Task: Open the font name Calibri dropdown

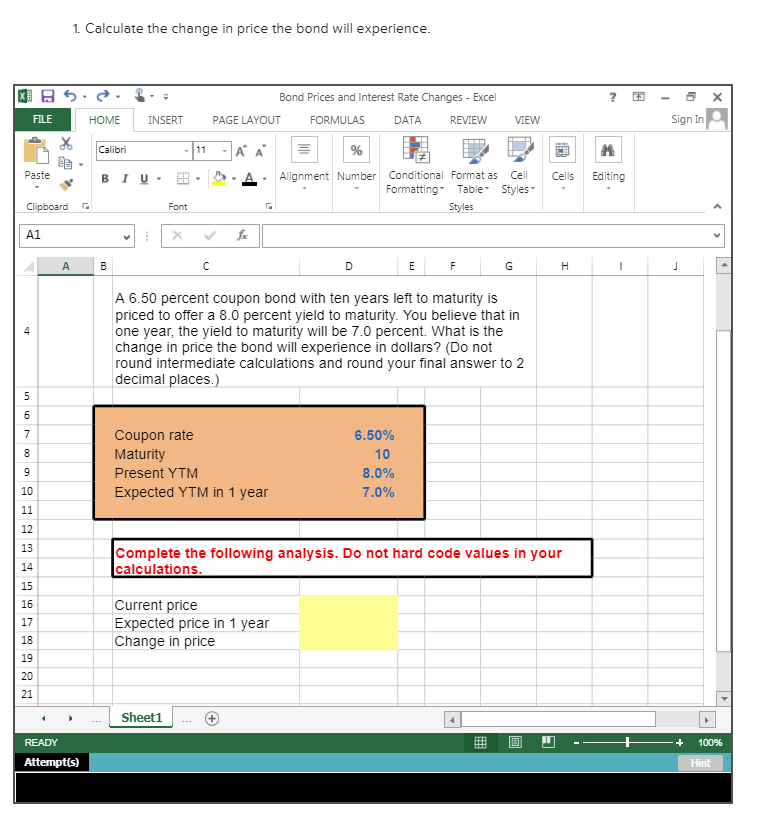Action: point(186,151)
